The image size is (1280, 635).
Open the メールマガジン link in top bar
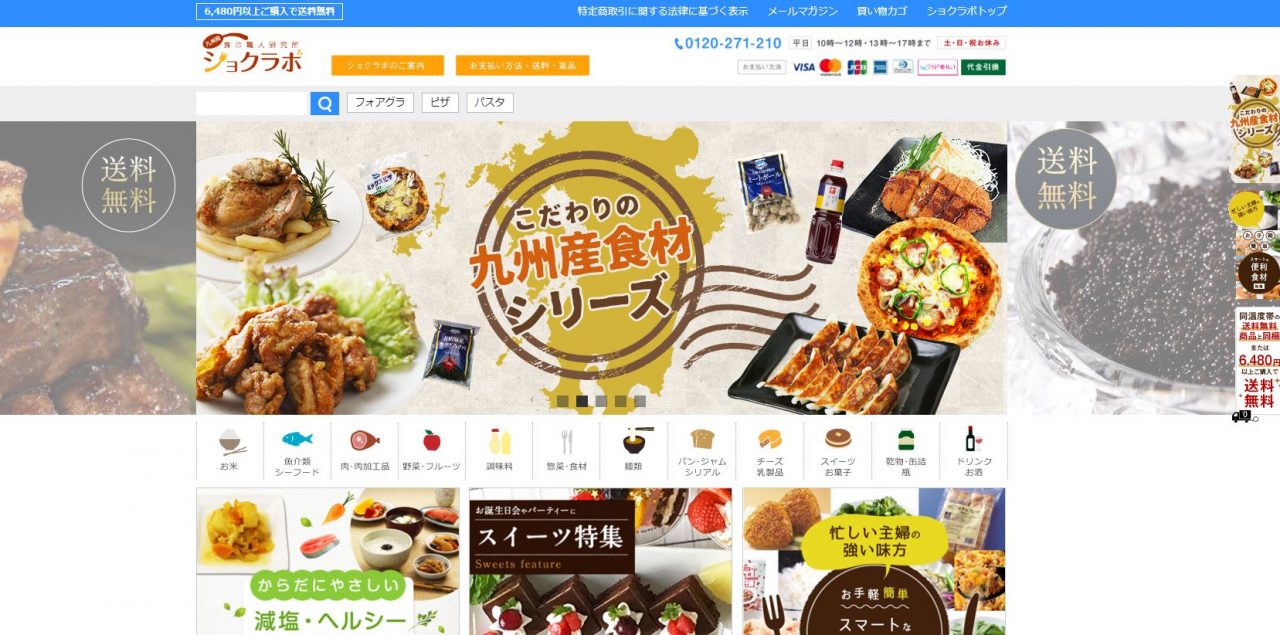(803, 11)
